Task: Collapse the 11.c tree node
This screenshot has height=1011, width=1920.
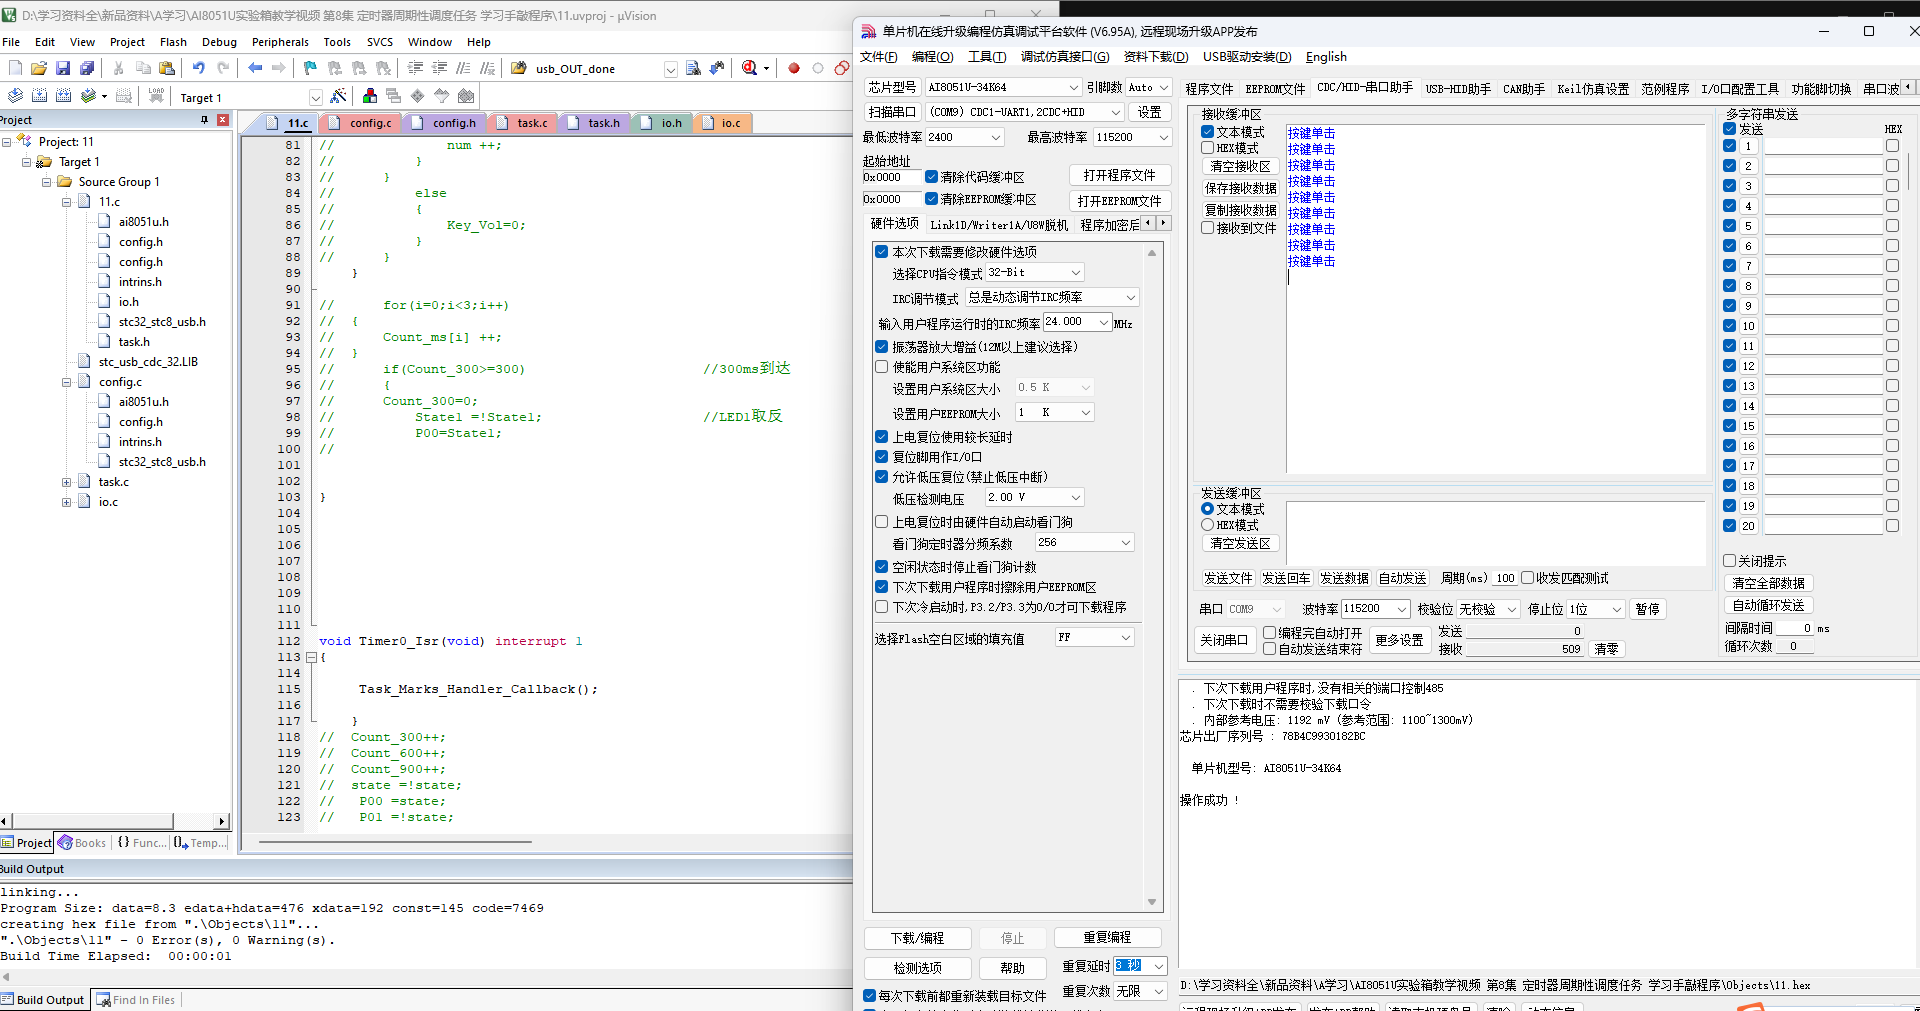Action: pos(66,202)
